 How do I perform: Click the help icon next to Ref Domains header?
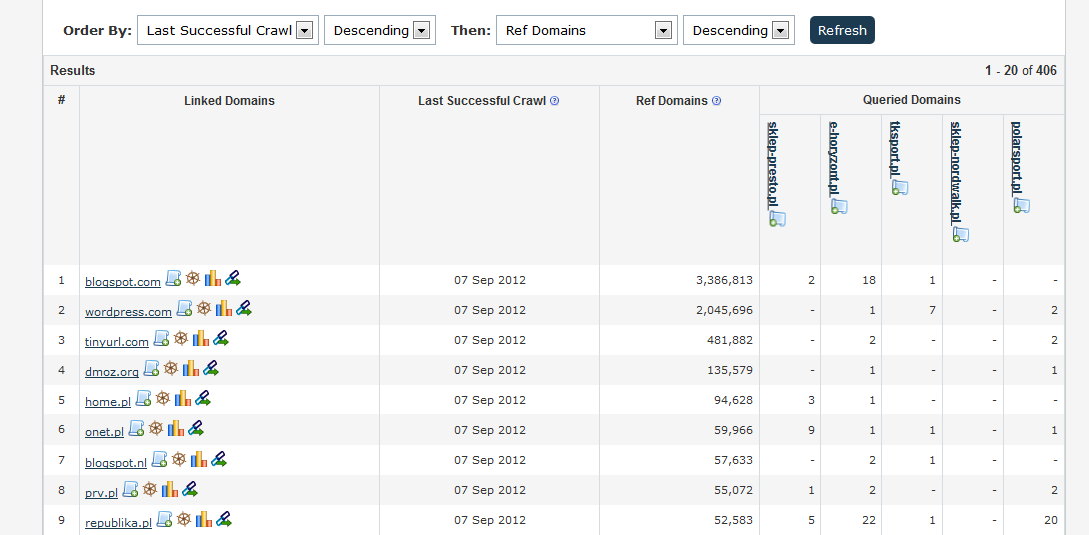(716, 101)
